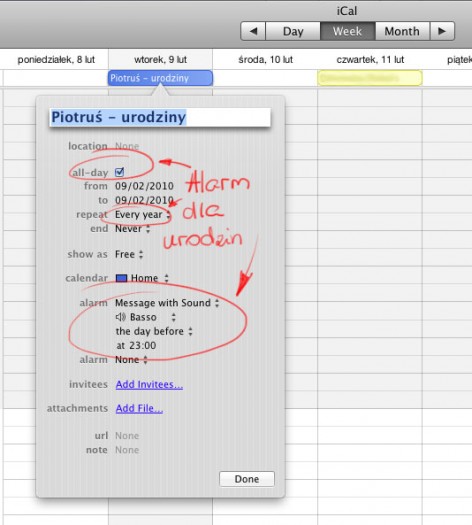Go to next week with right arrow
Screen dimensions: 472x525
(x=442, y=31)
